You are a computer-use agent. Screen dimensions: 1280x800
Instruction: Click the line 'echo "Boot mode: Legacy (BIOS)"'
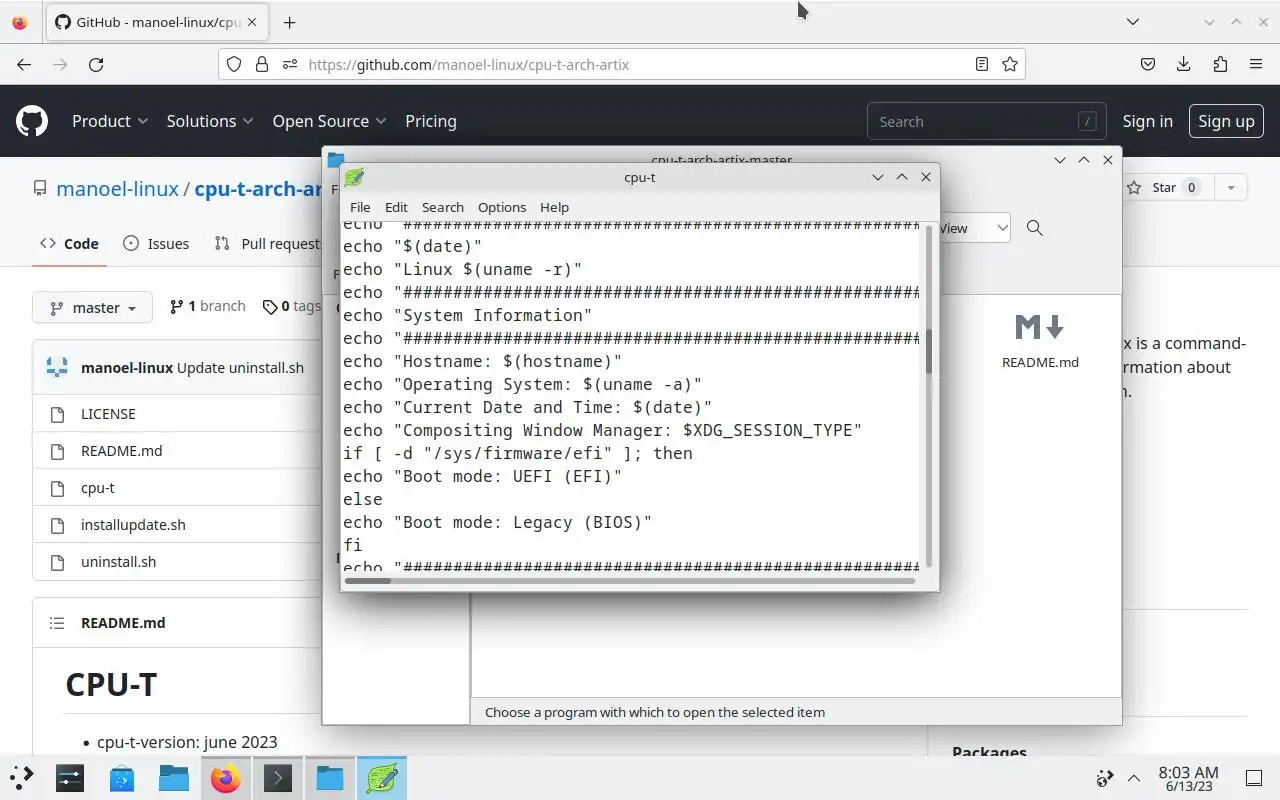498,522
